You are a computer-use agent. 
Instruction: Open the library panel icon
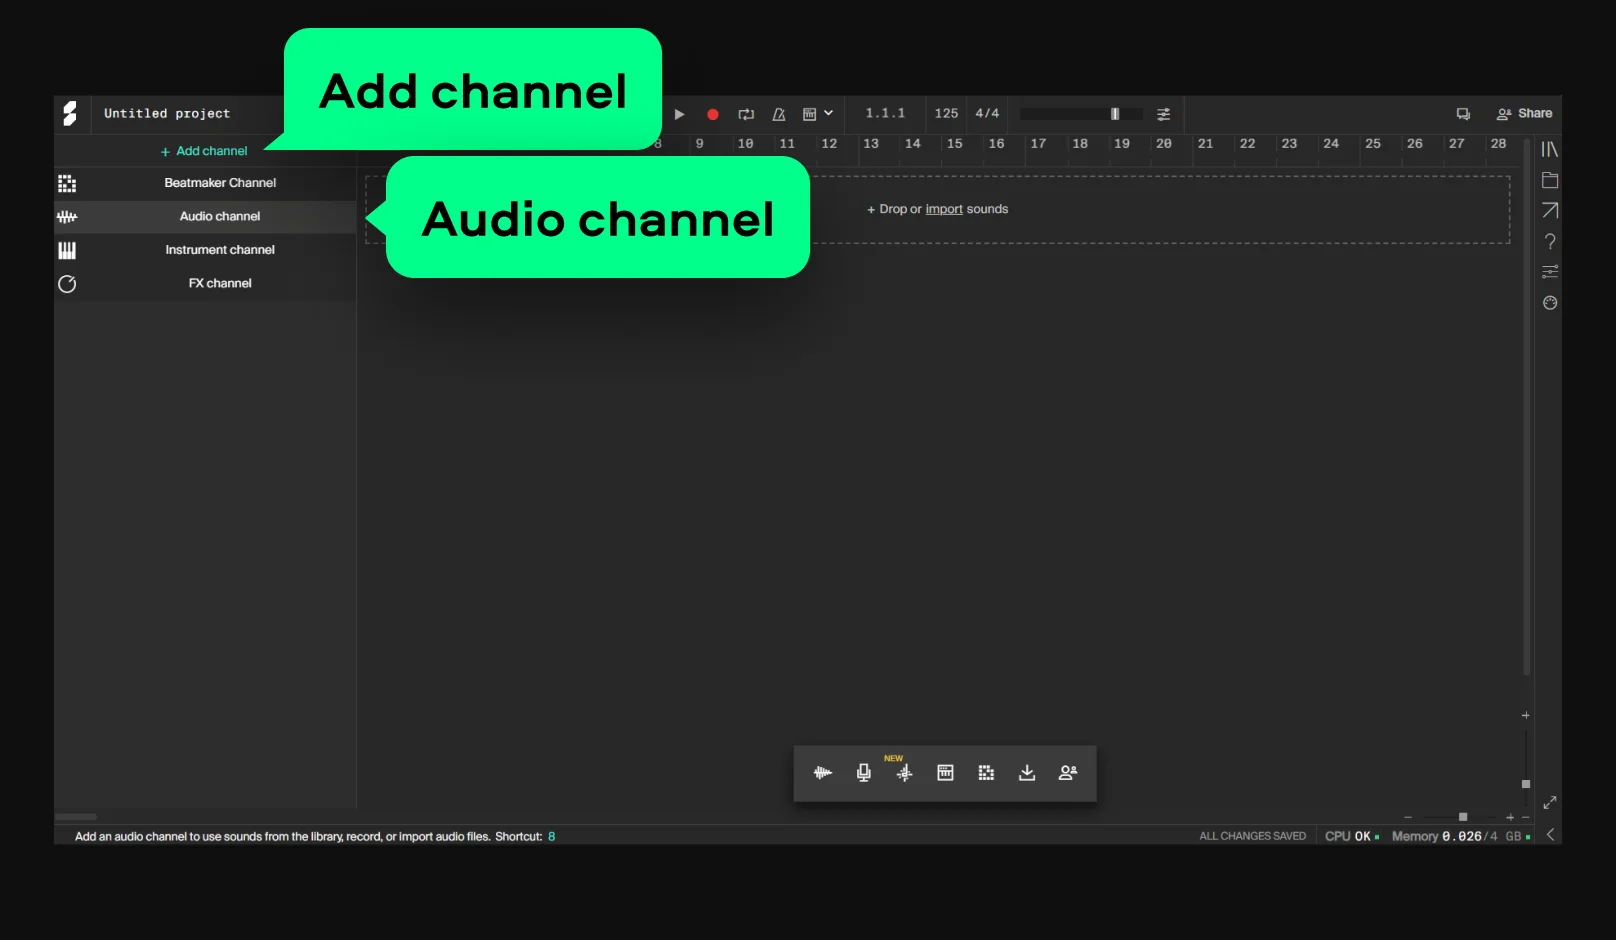coord(1550,150)
